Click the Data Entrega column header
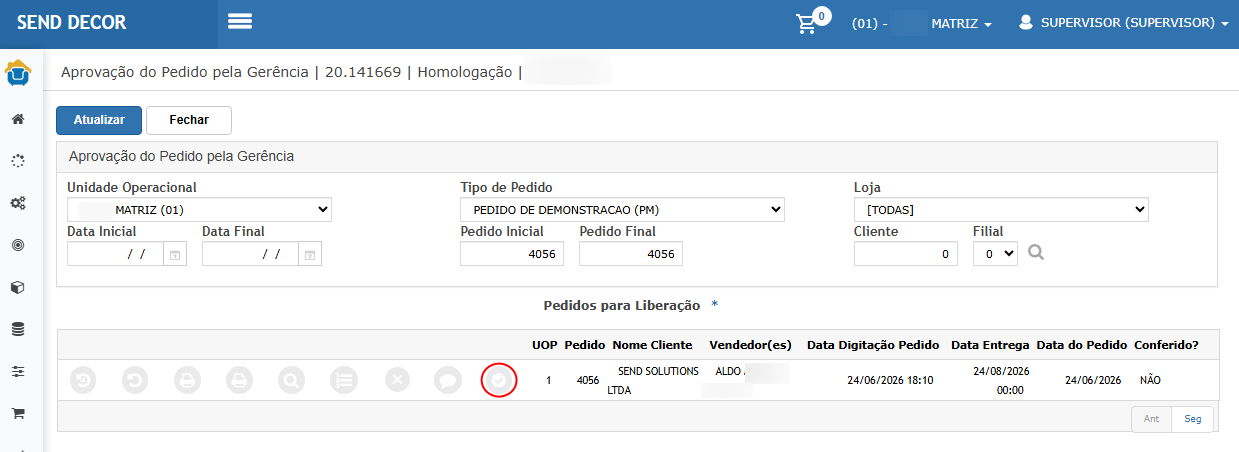1239x452 pixels. pos(990,345)
